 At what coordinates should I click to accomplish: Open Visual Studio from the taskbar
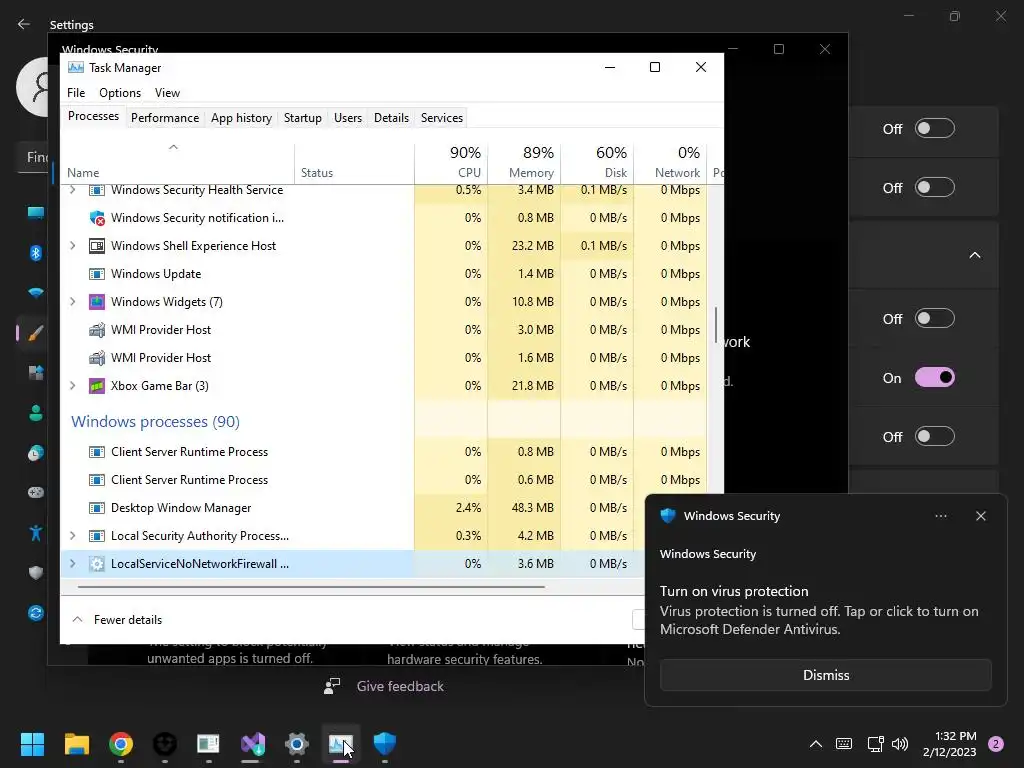[253, 743]
